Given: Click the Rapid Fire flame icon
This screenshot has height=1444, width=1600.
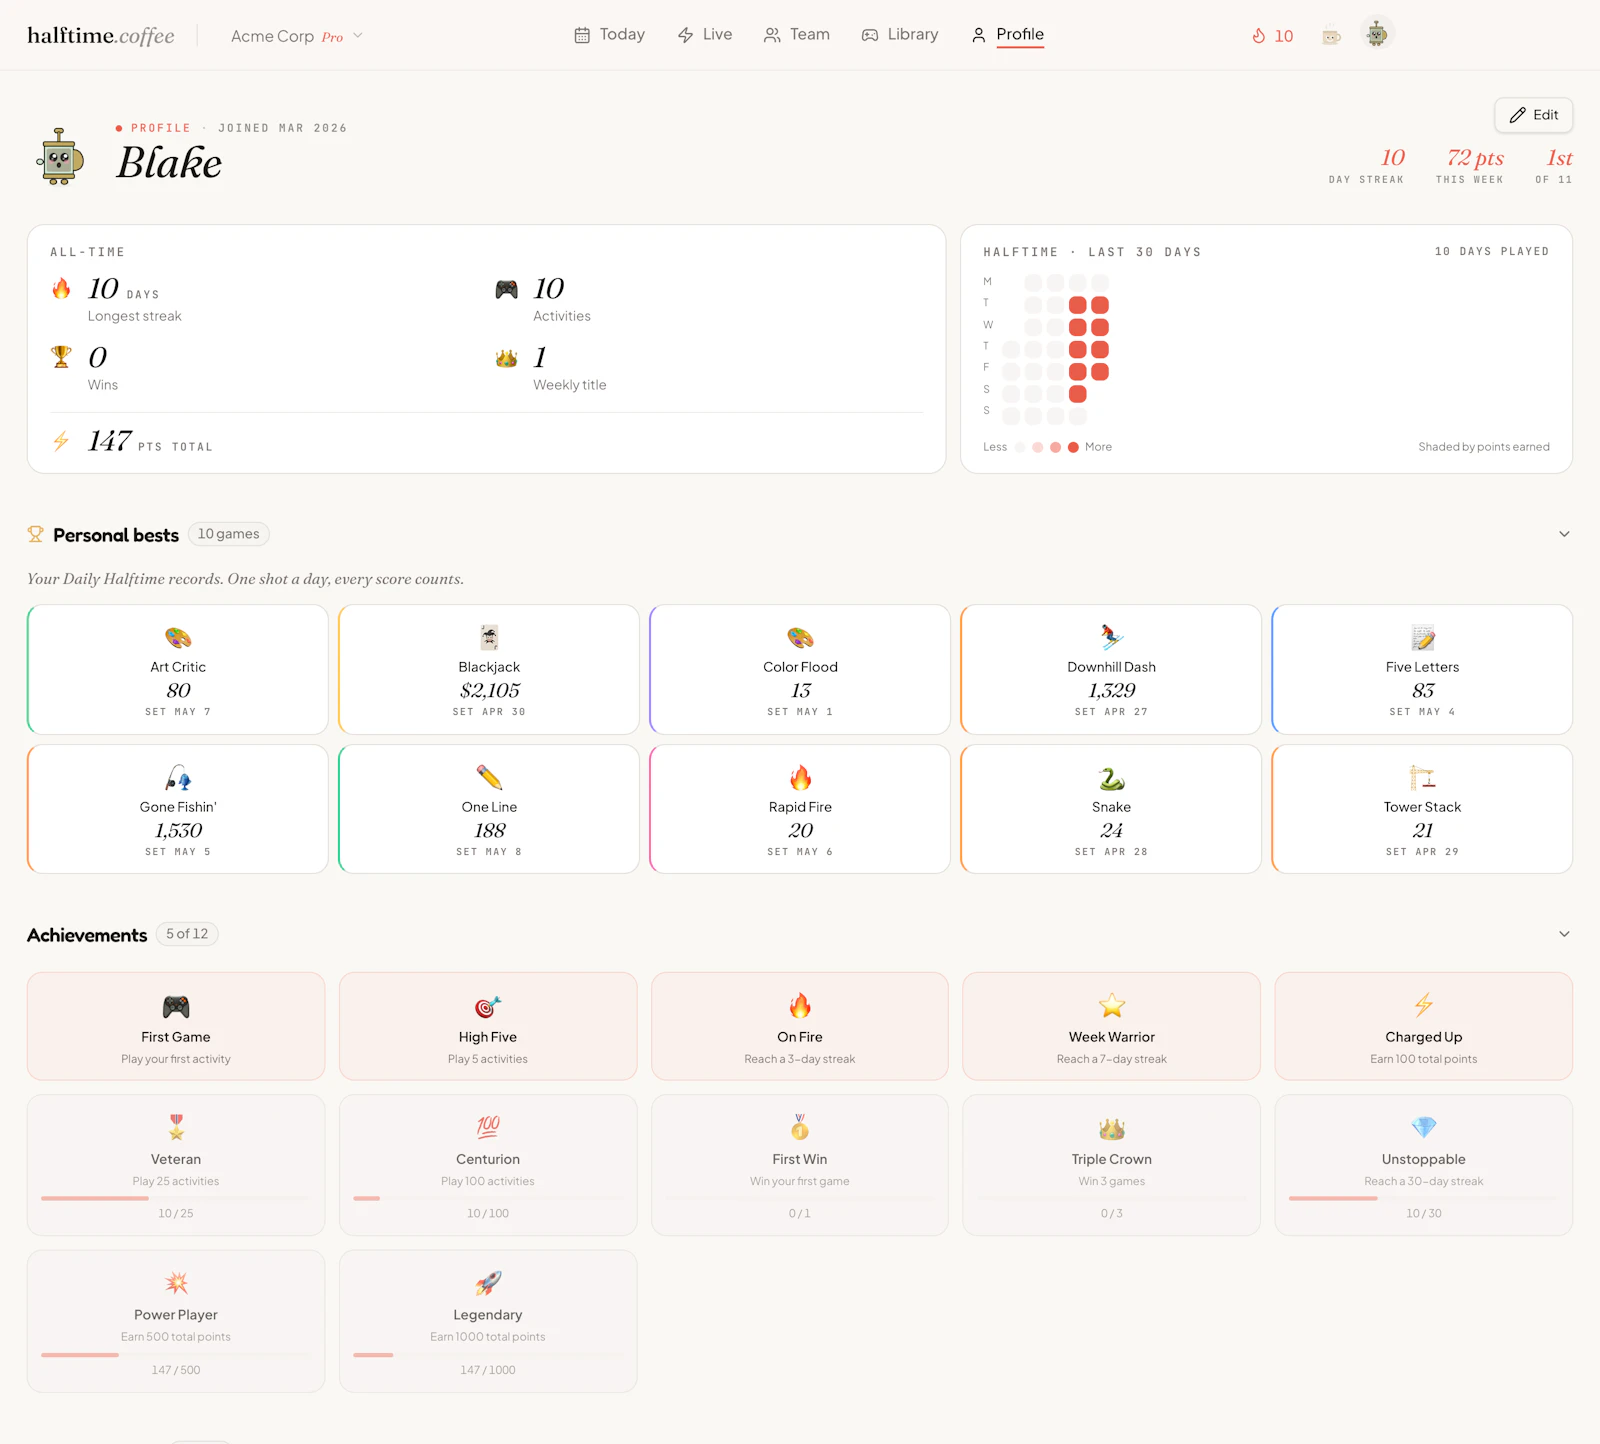Looking at the screenshot, I should [x=800, y=778].
